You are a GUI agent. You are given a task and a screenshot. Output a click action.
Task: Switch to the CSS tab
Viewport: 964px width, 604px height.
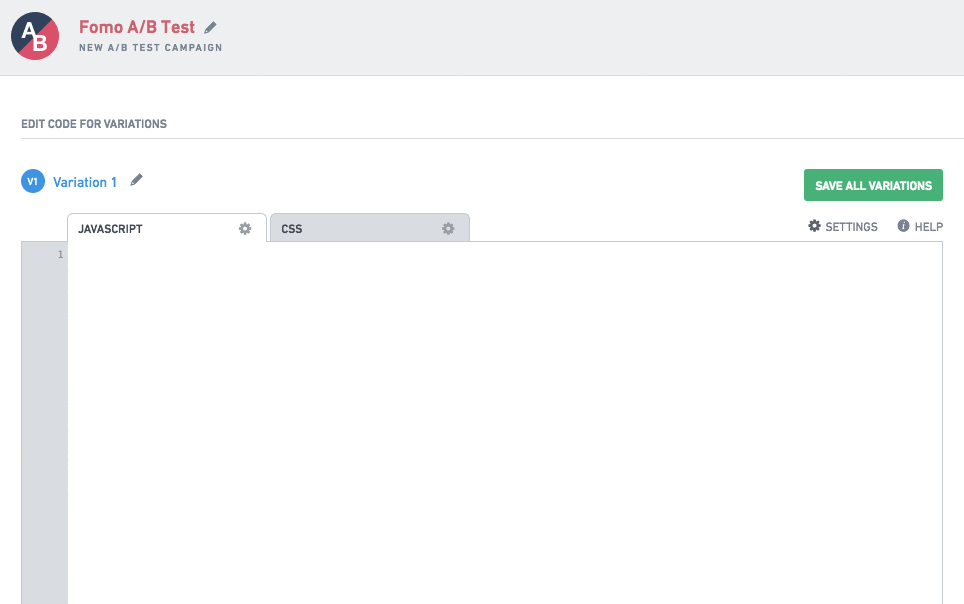(x=369, y=228)
